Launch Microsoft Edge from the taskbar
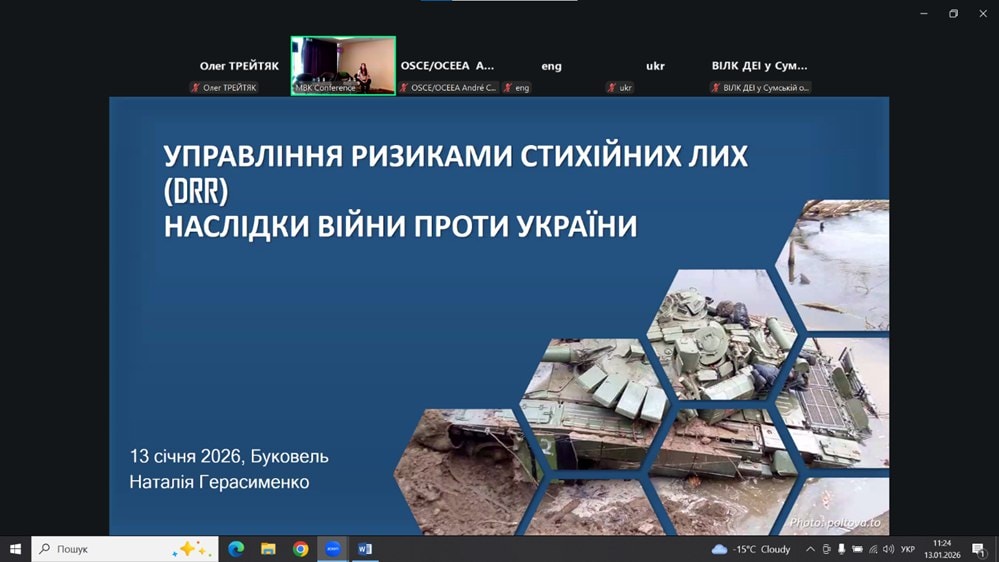 (x=236, y=549)
